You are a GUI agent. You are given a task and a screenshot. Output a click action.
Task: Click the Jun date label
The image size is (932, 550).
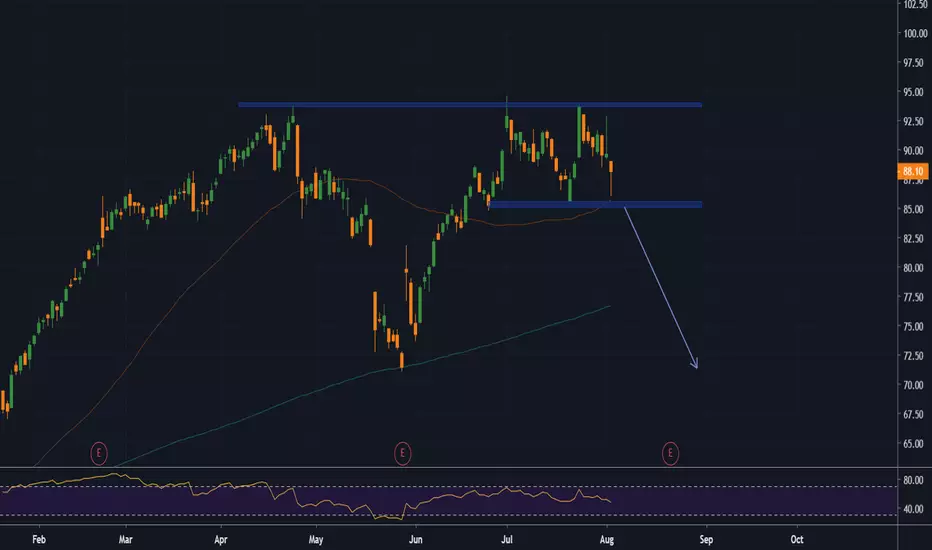pos(415,540)
